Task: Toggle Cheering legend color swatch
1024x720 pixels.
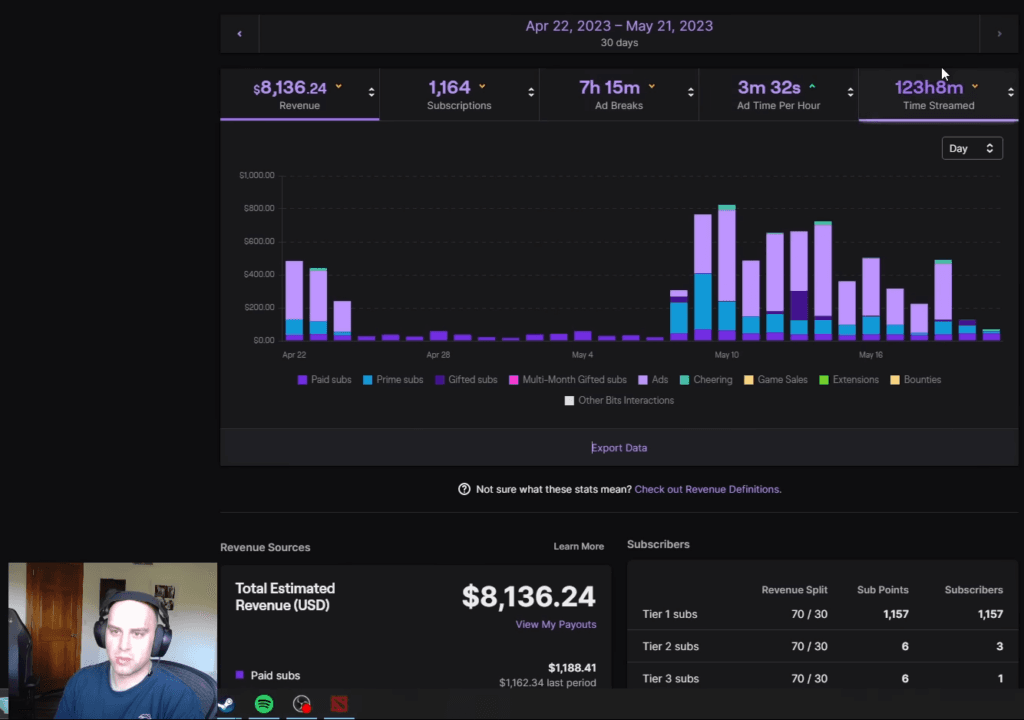Action: tap(684, 380)
